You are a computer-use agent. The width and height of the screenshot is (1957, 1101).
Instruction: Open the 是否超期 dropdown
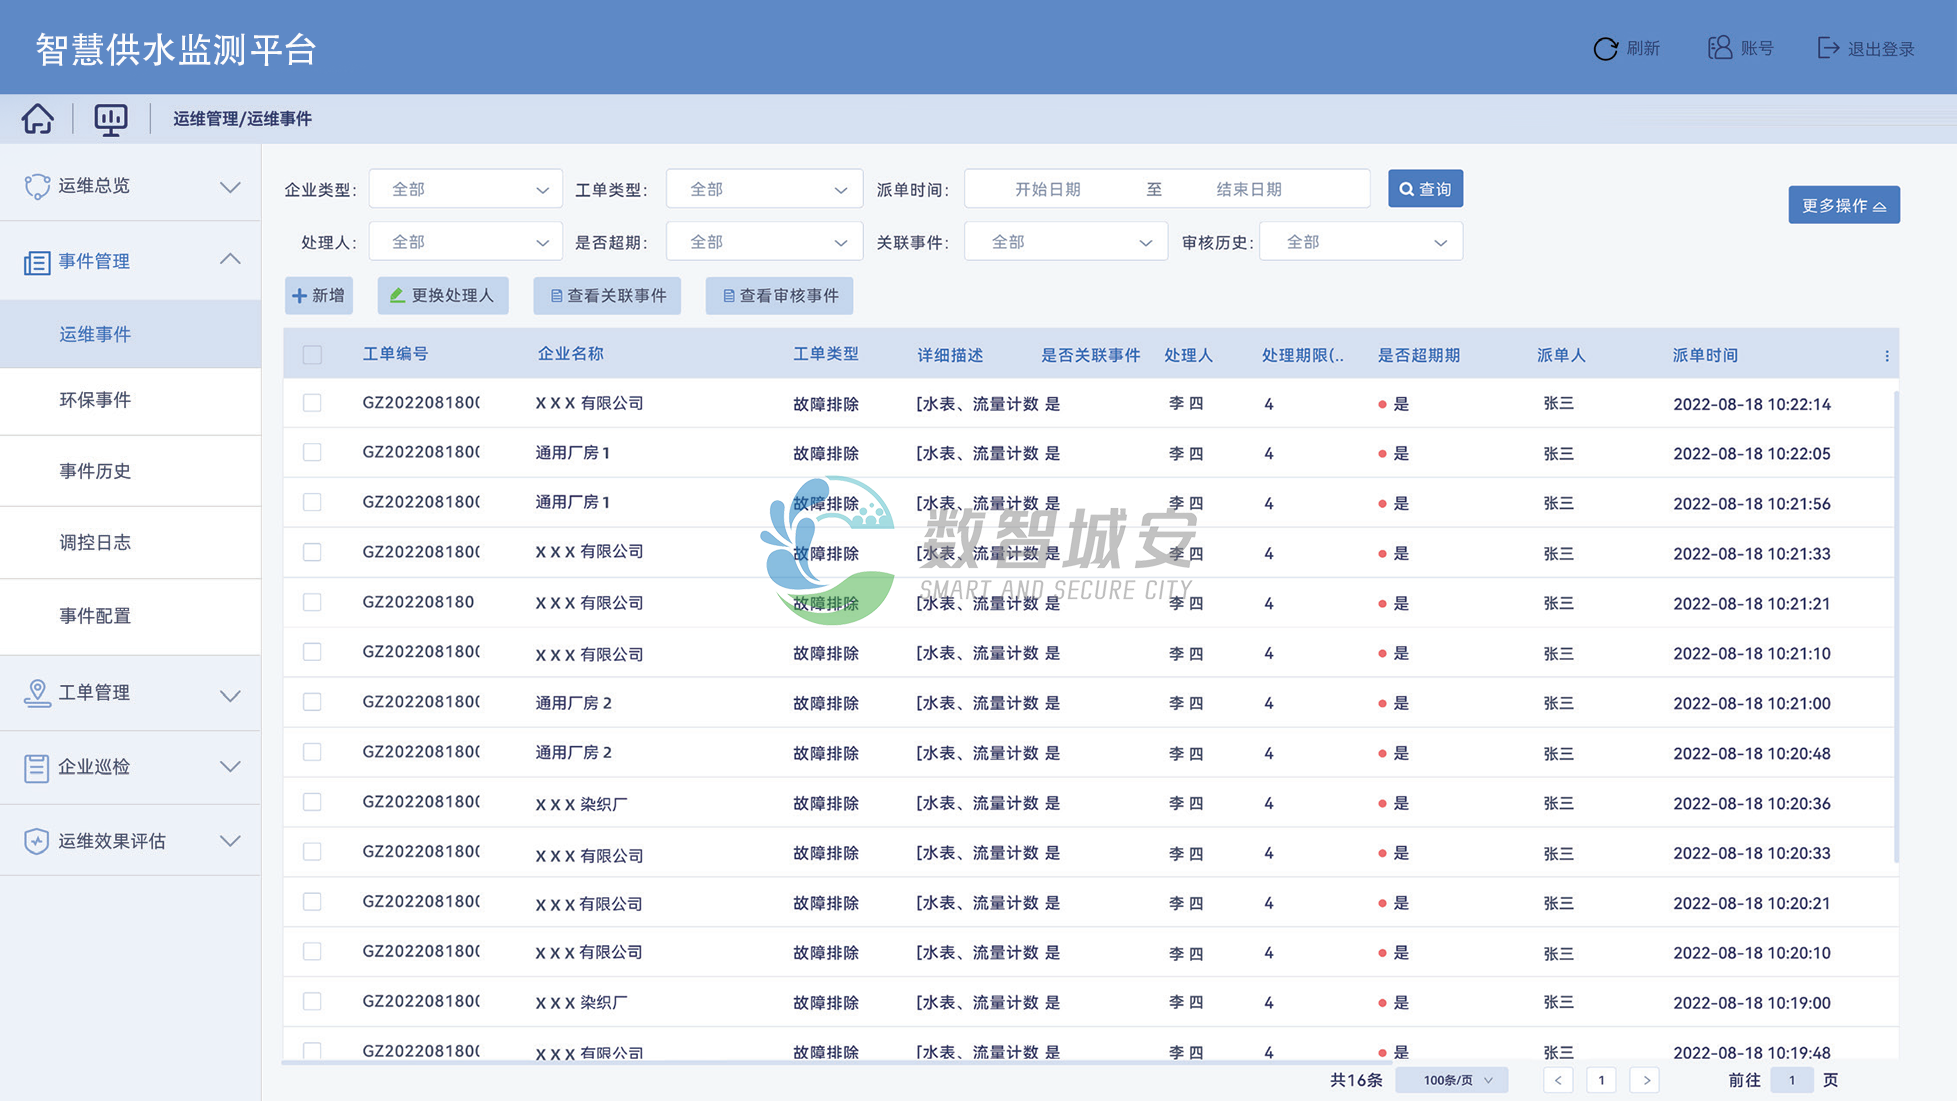[x=763, y=242]
